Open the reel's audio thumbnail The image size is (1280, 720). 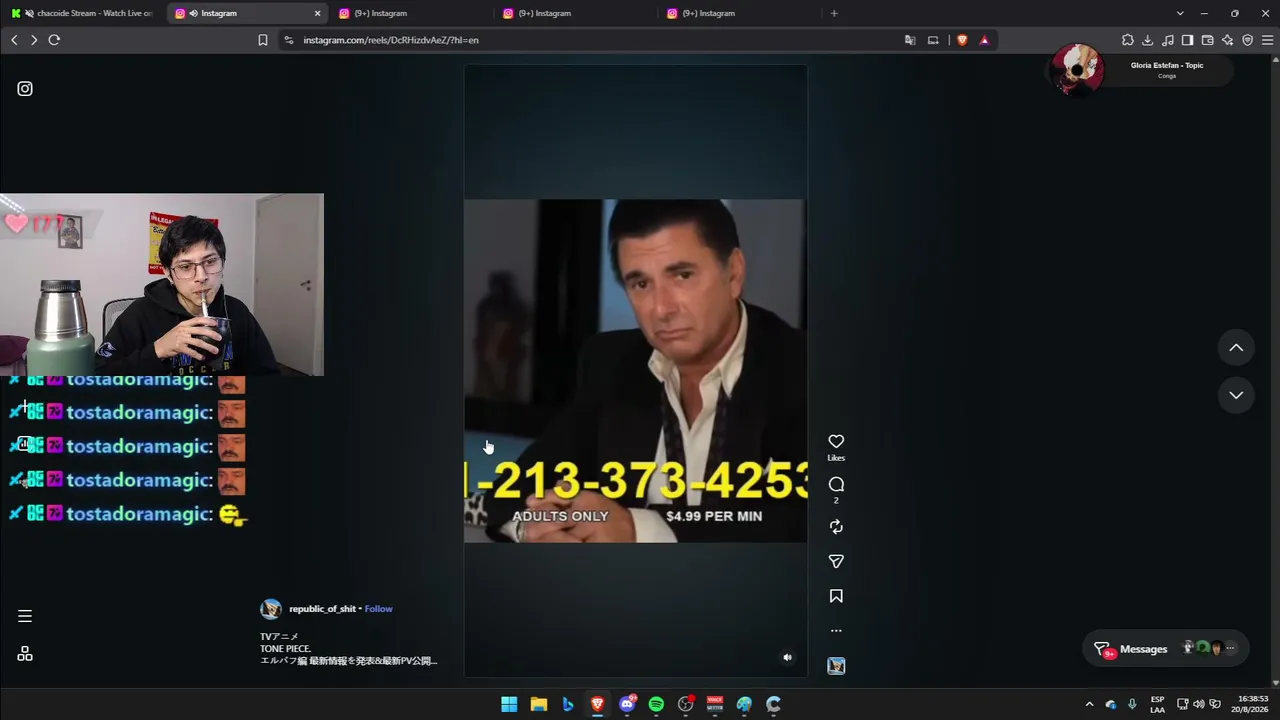tap(836, 666)
